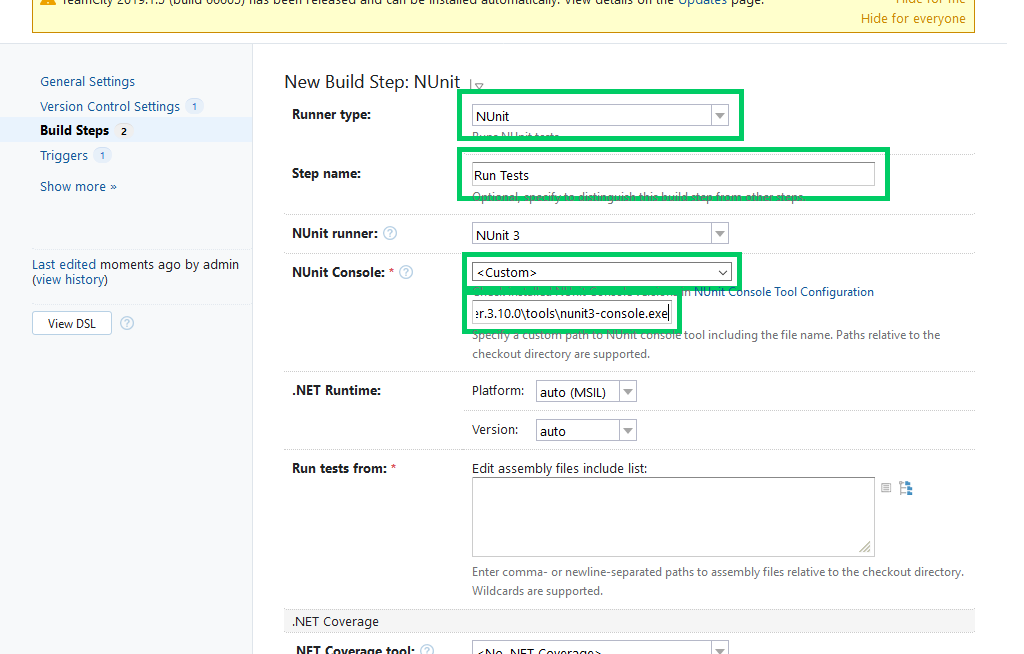Click the View DSL button

tap(72, 323)
